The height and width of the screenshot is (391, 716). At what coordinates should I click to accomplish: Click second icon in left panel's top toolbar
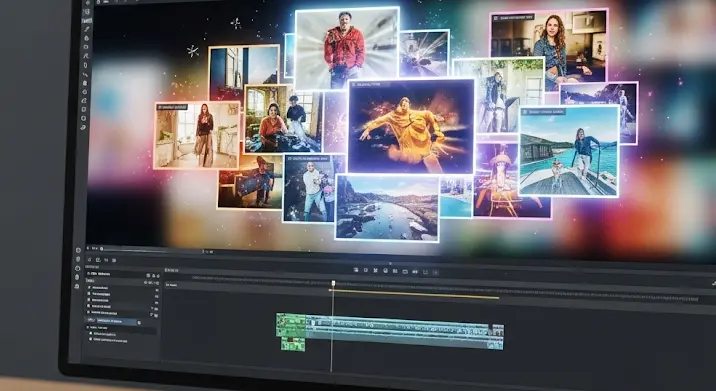pyautogui.click(x=98, y=260)
